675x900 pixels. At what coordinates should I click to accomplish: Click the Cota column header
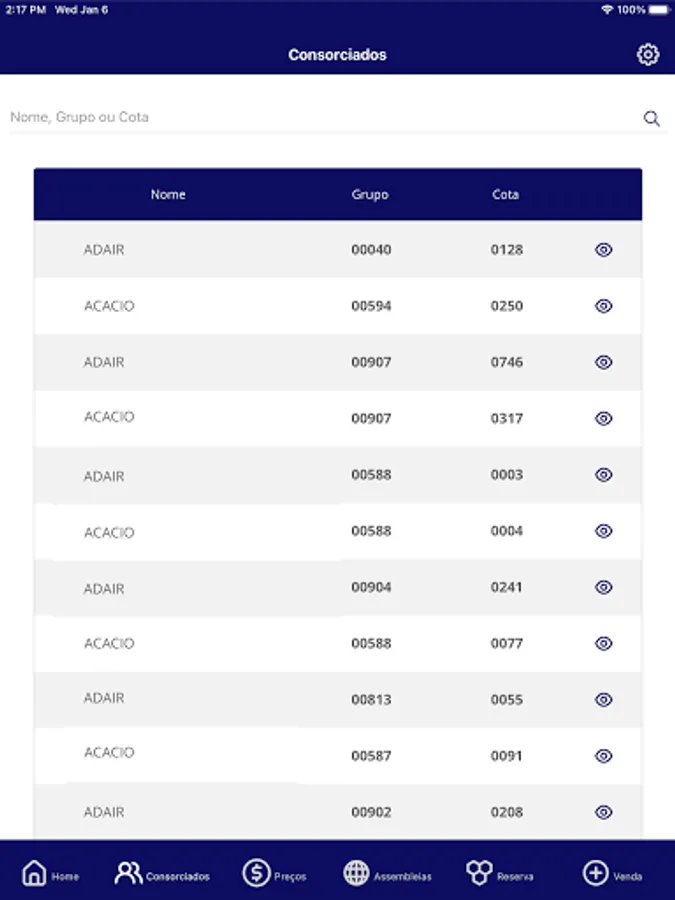tap(506, 195)
